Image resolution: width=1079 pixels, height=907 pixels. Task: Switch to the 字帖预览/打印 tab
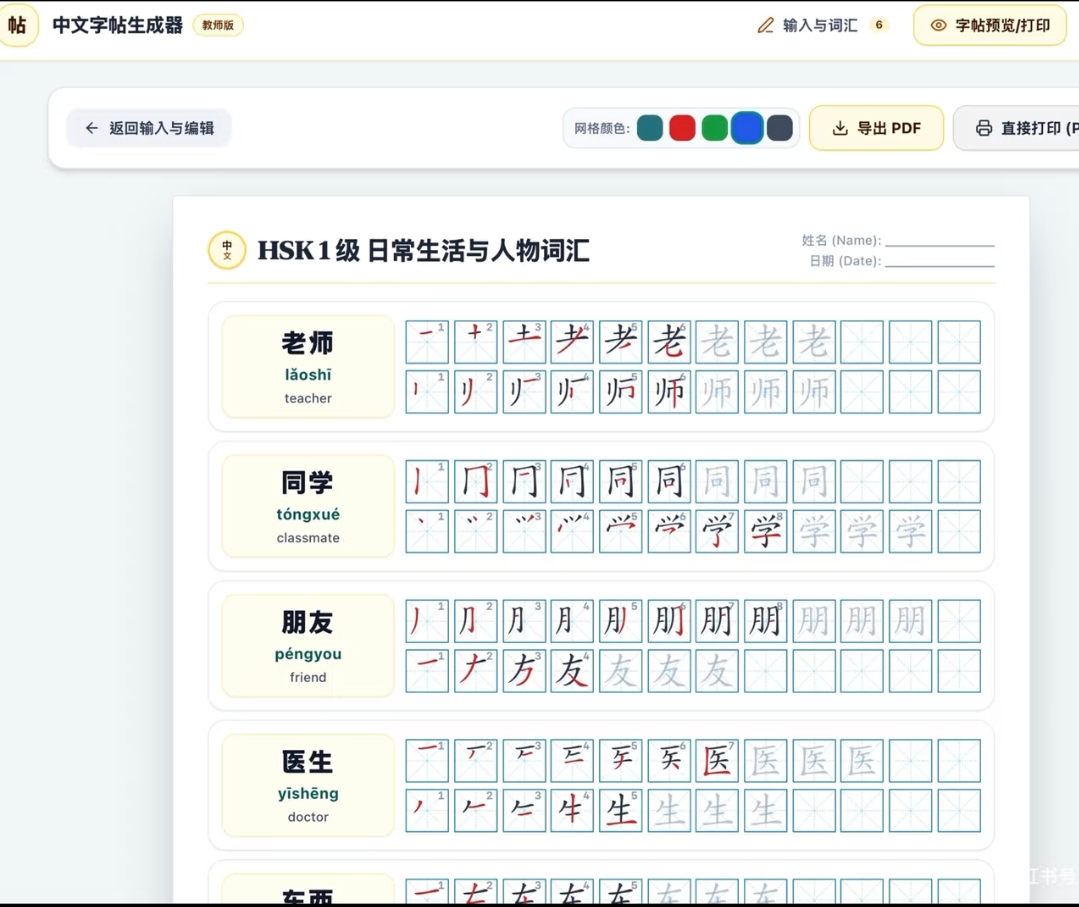990,25
